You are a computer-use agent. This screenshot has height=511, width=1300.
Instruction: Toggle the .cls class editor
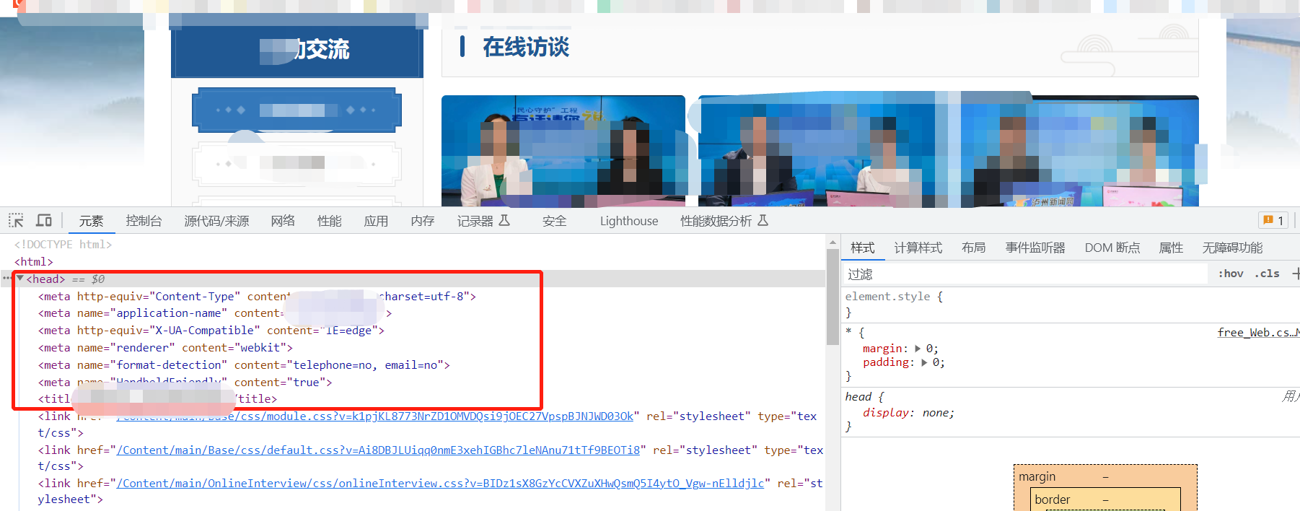point(1267,273)
